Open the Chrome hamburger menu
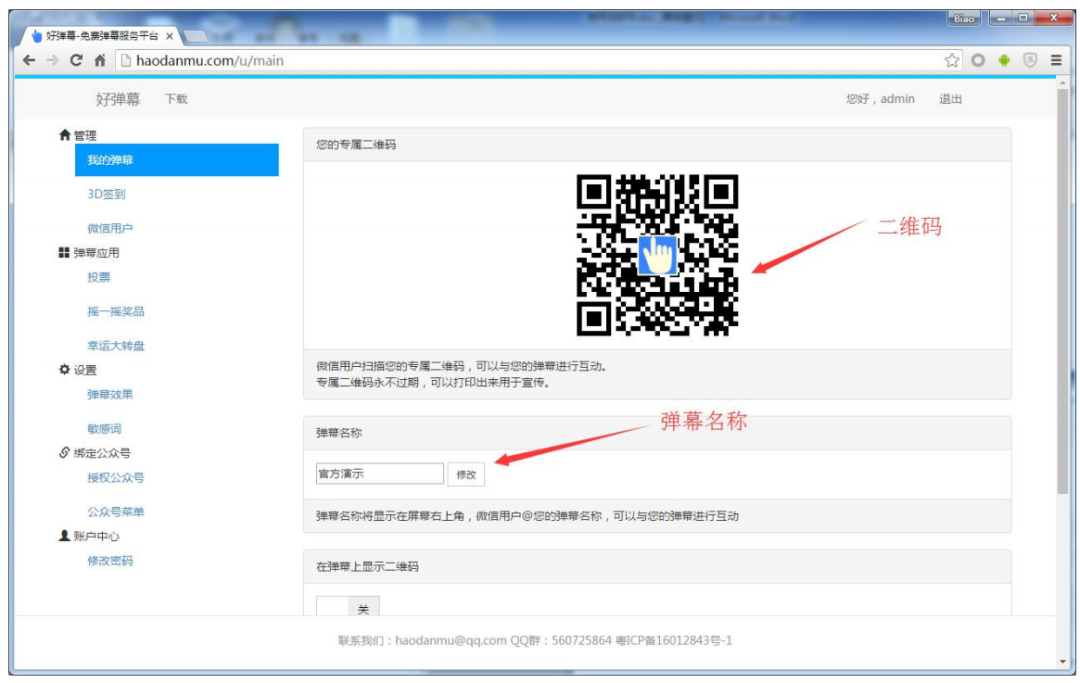 [1056, 61]
